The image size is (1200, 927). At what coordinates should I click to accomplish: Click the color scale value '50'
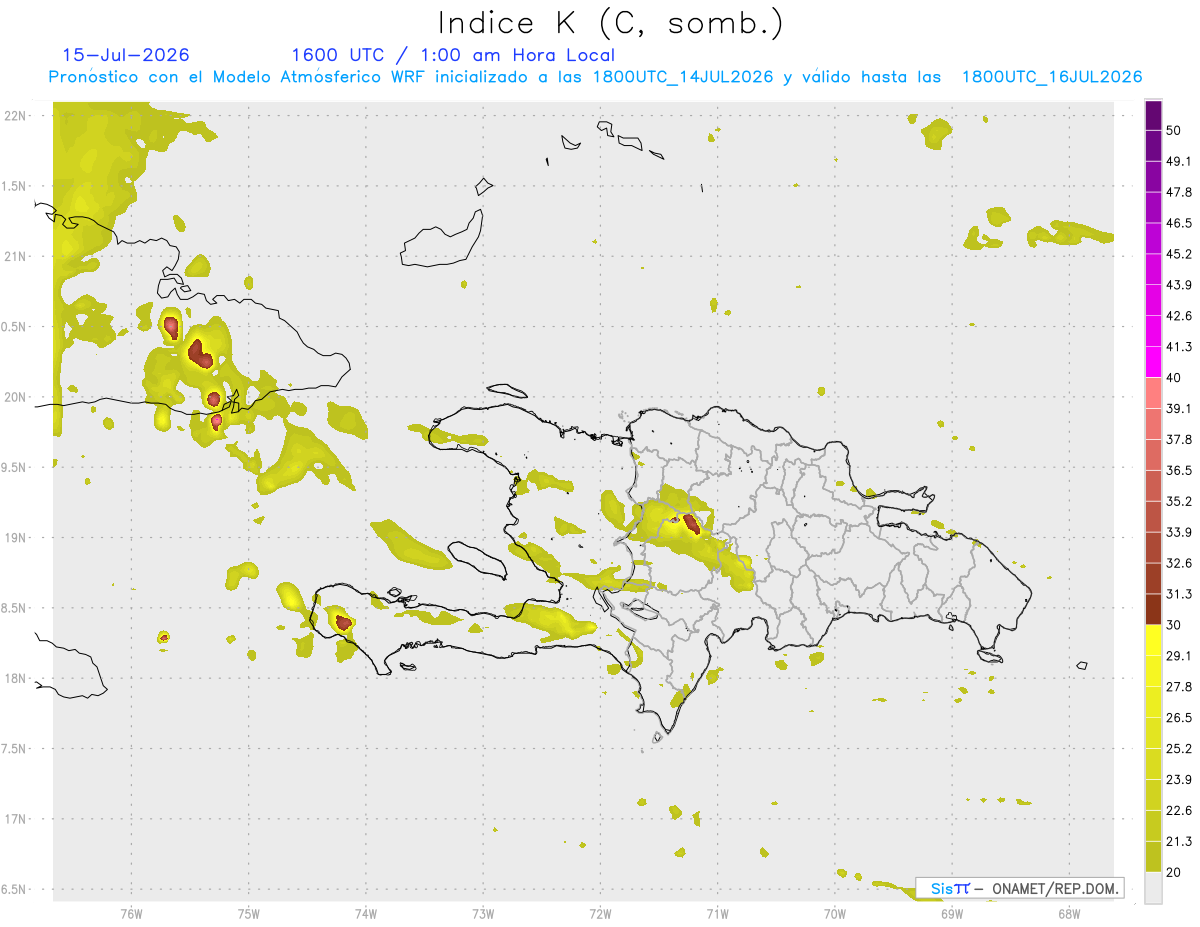pyautogui.click(x=1175, y=131)
